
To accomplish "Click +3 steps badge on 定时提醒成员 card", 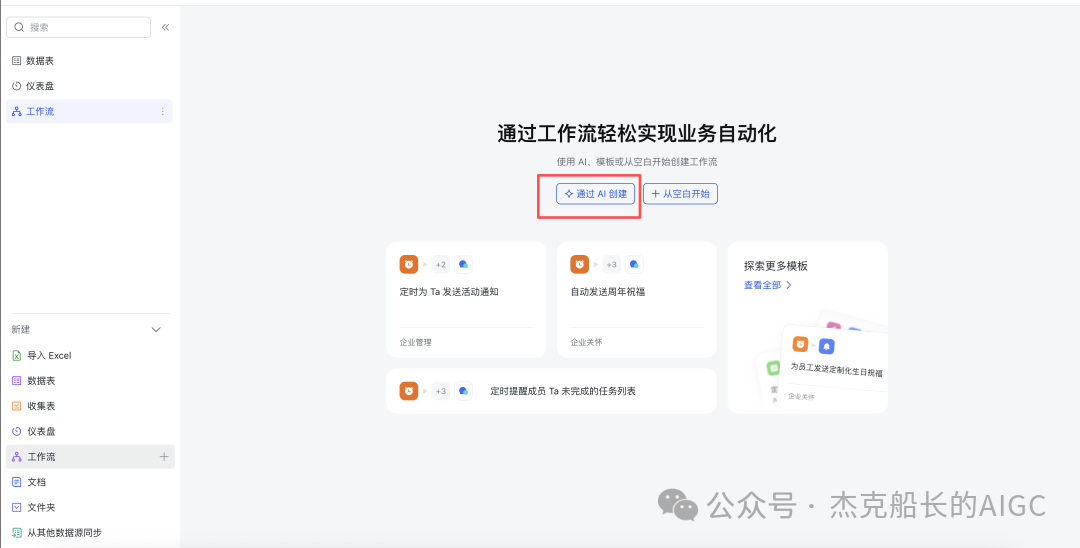I will coord(441,391).
